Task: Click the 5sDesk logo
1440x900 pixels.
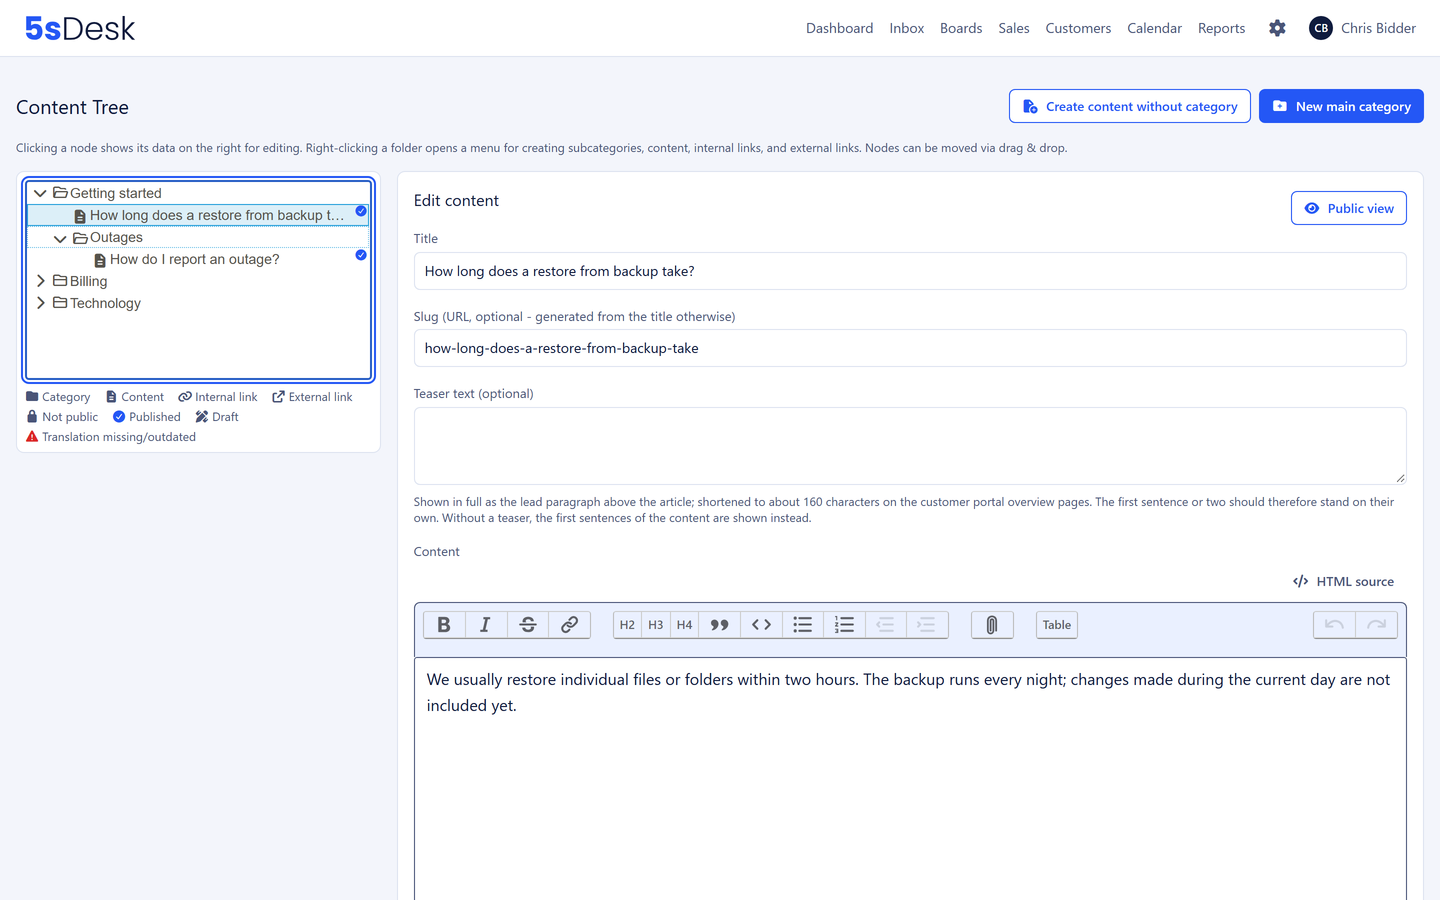Action: [80, 28]
